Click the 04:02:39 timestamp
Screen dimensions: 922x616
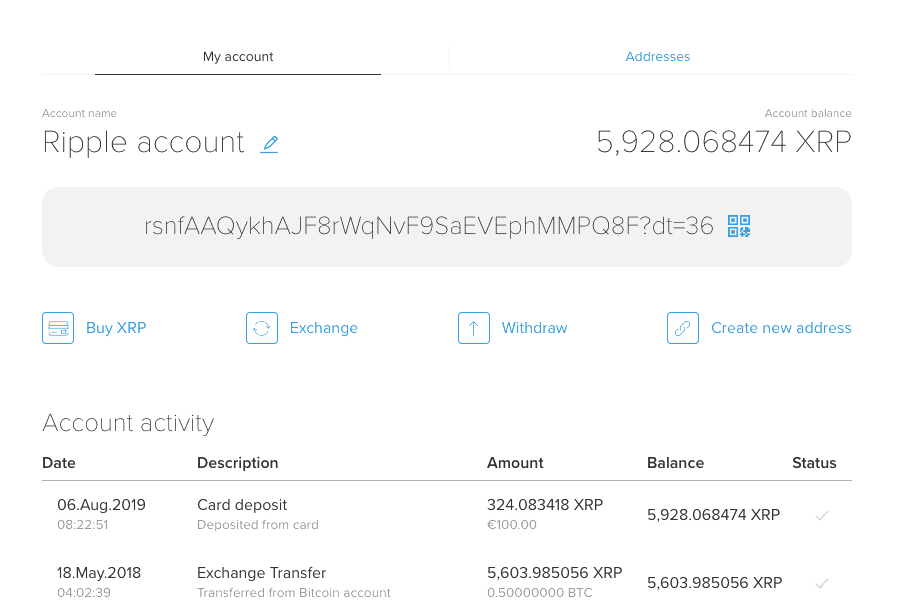(x=83, y=592)
